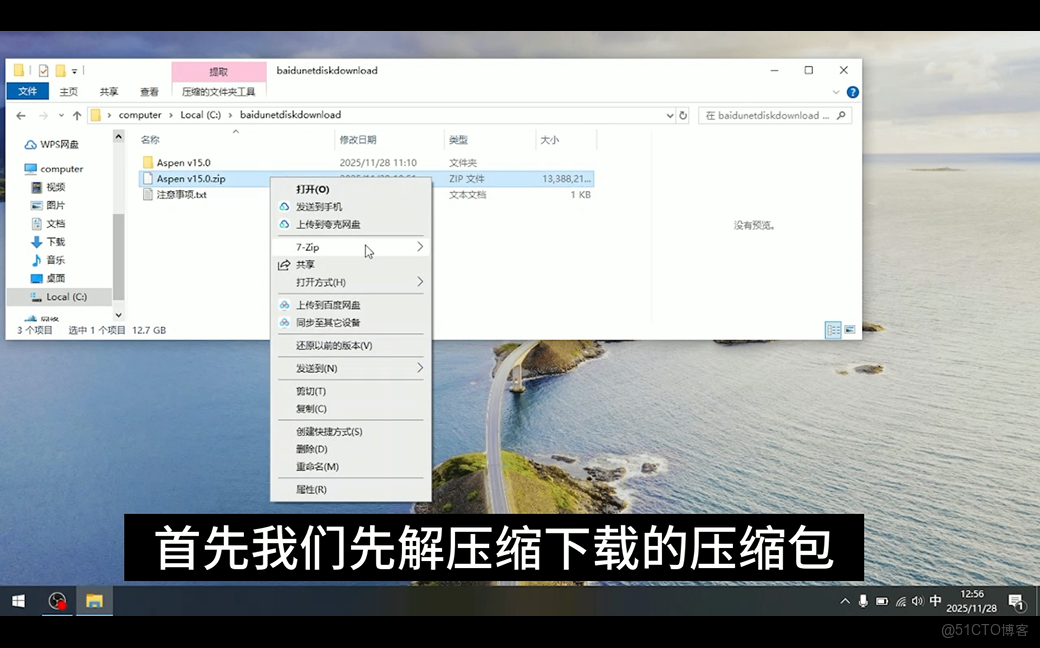
Task: Enable details view with the status bar toggle
Action: pos(832,329)
